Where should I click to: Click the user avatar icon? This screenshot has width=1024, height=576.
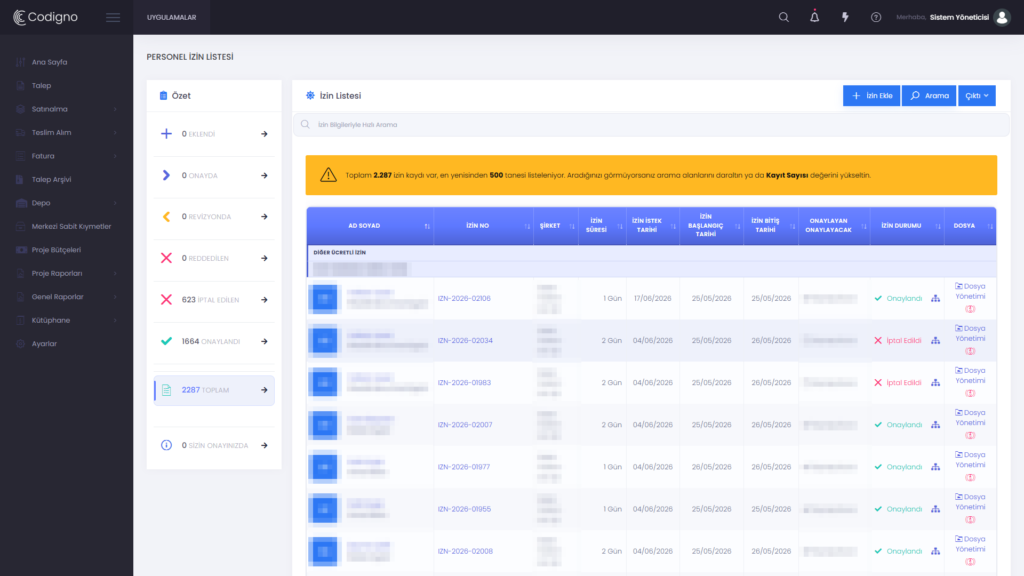click(x=1002, y=18)
